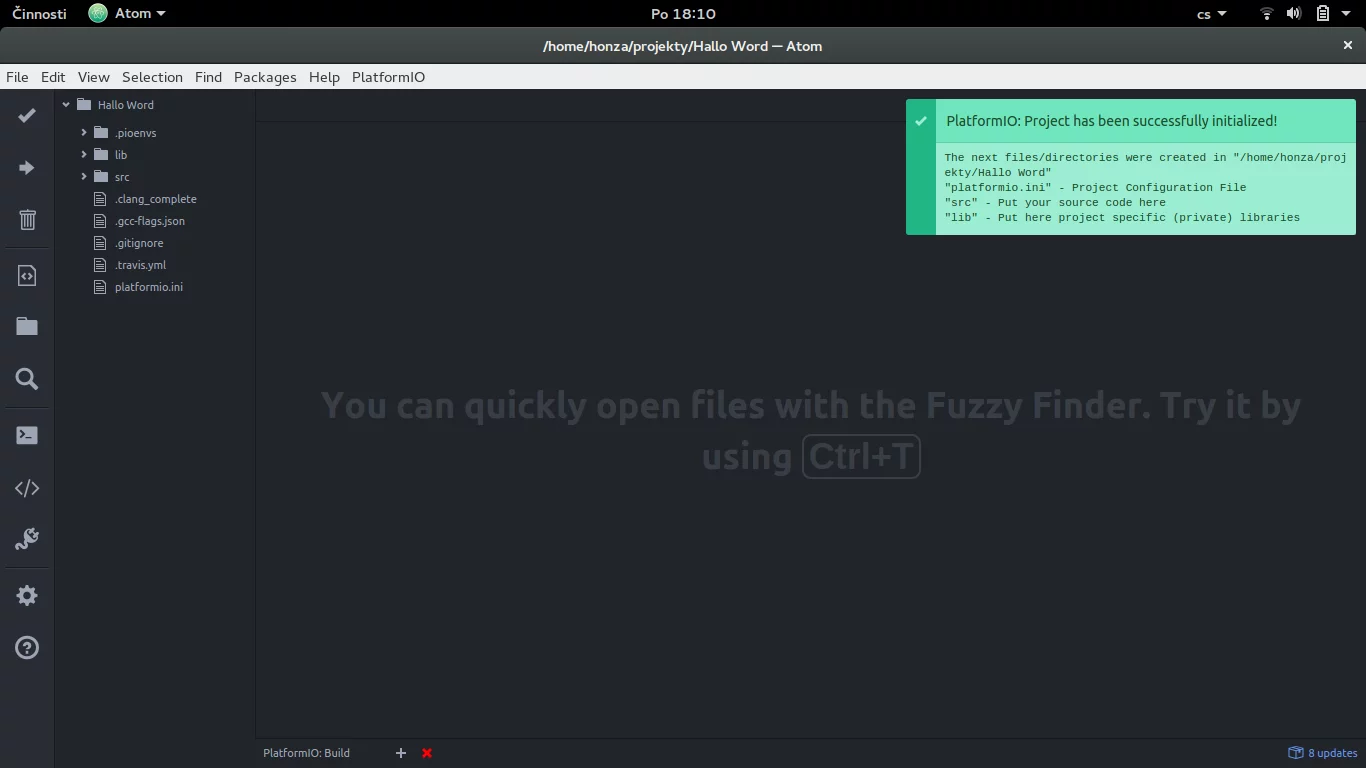Select the .gitignore file

(139, 243)
